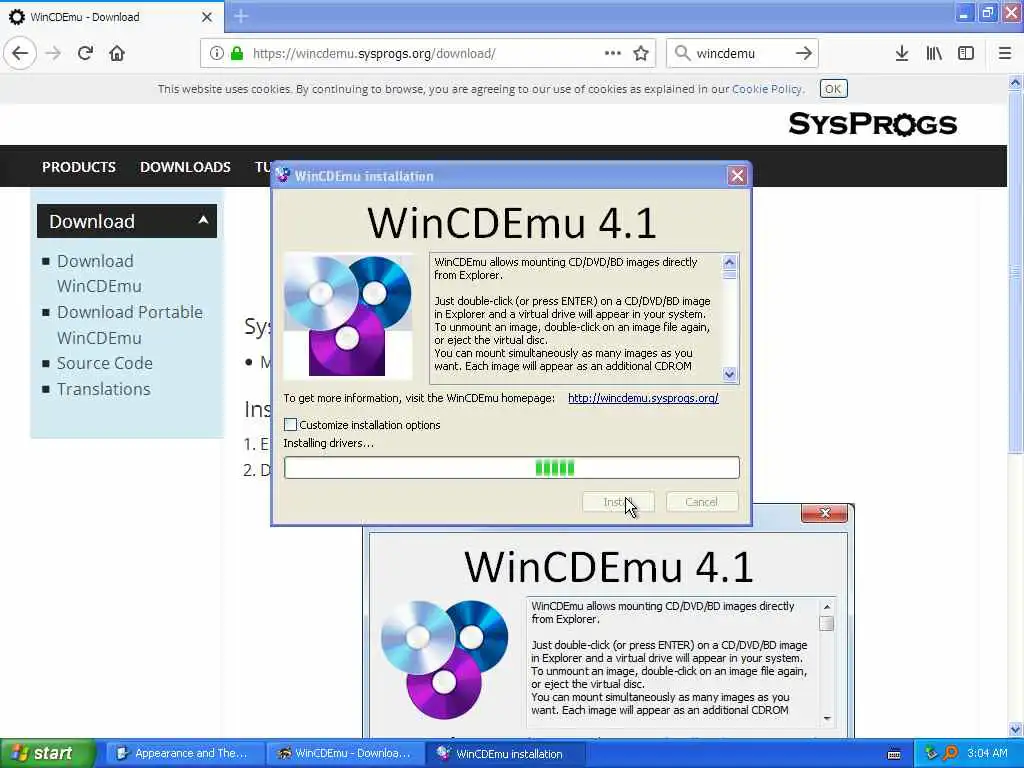Select WinCDEmu installation taskbar item
This screenshot has width=1024, height=768.
point(504,754)
